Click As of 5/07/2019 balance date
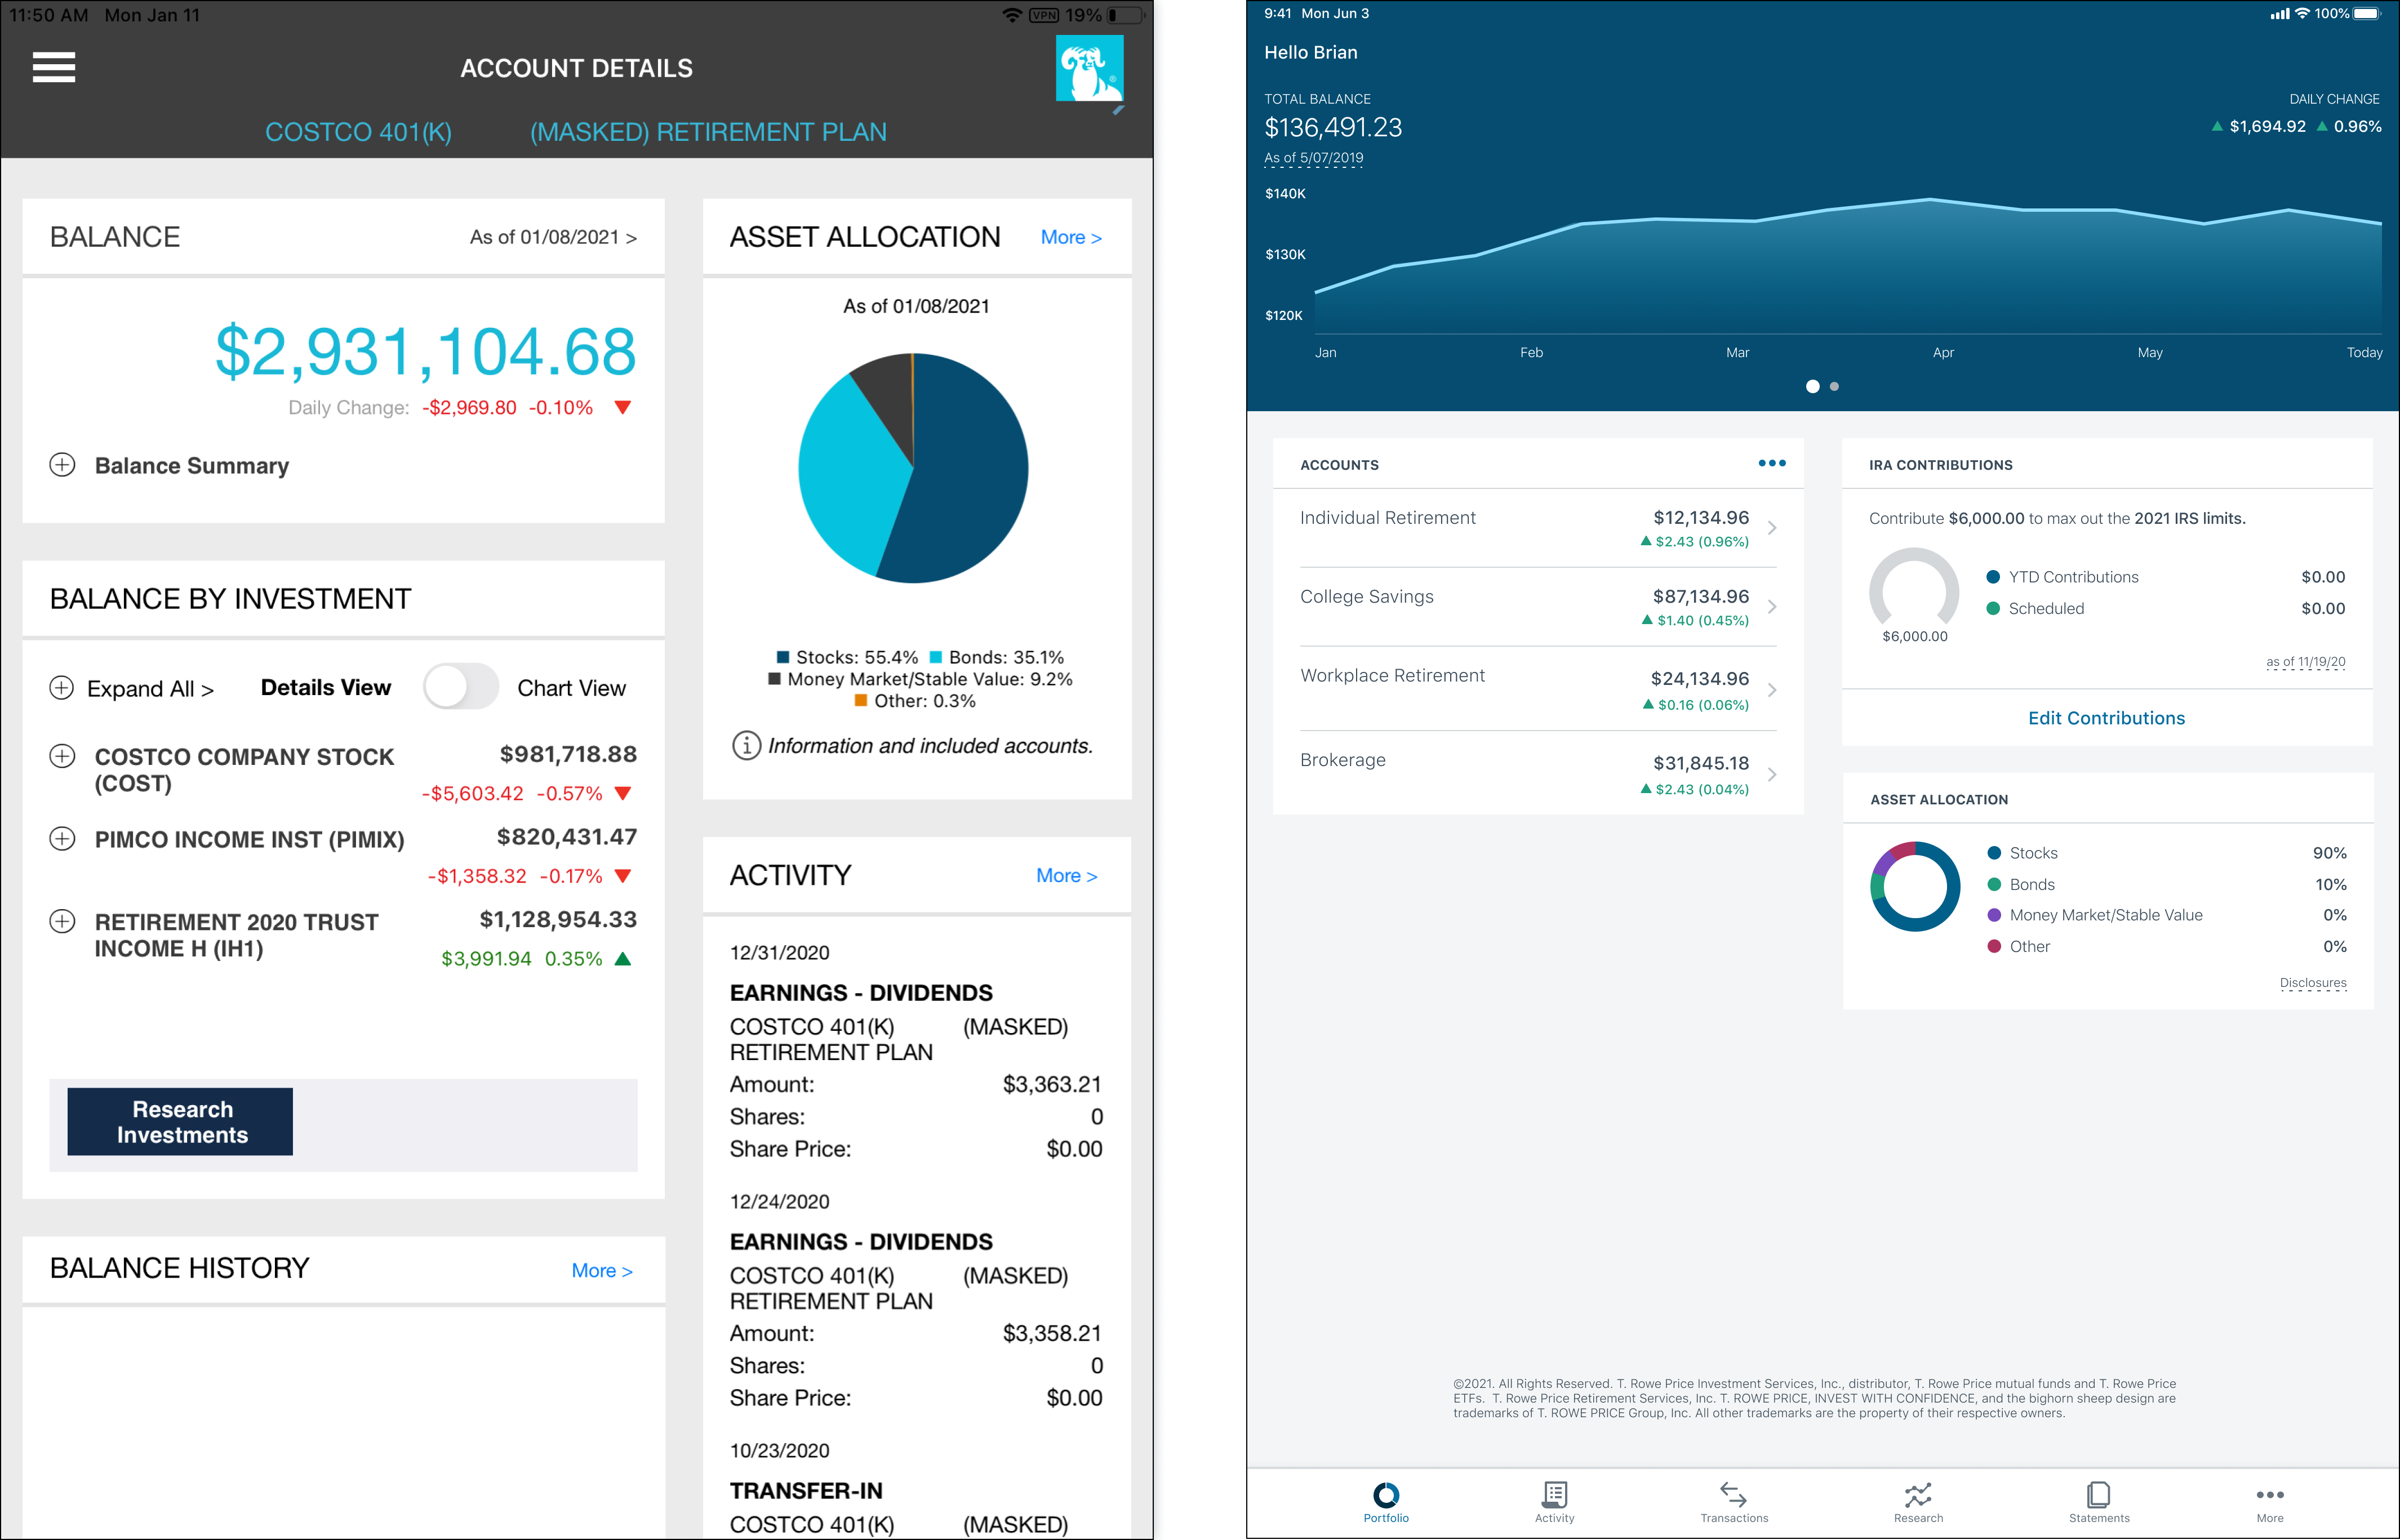The width and height of the screenshot is (2400, 1540). coord(1313,158)
